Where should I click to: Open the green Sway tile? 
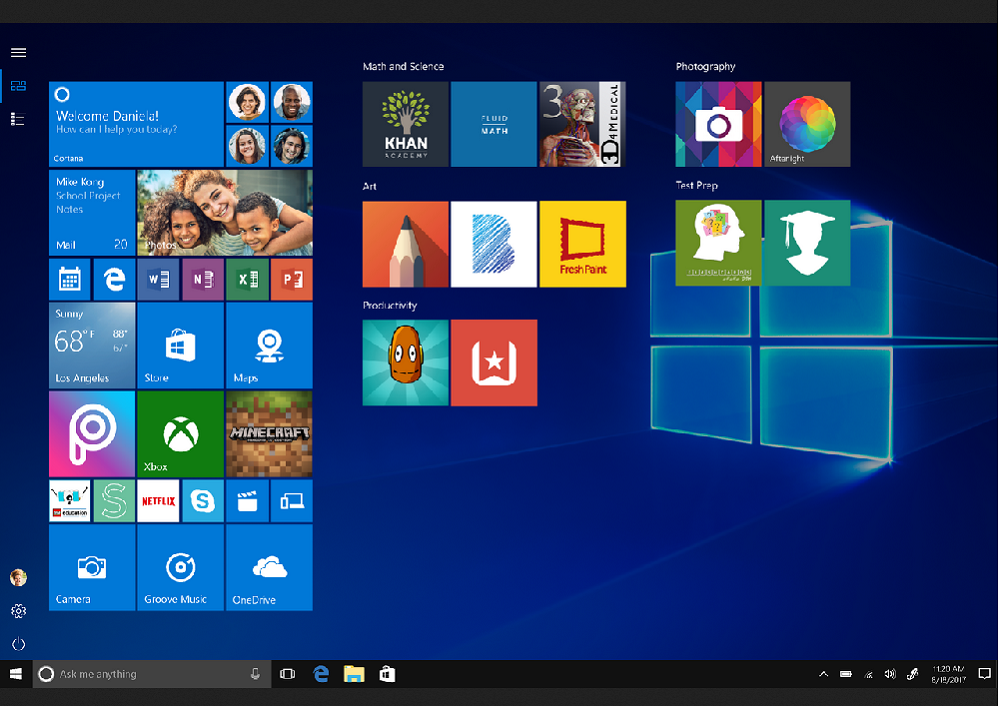pyautogui.click(x=114, y=501)
